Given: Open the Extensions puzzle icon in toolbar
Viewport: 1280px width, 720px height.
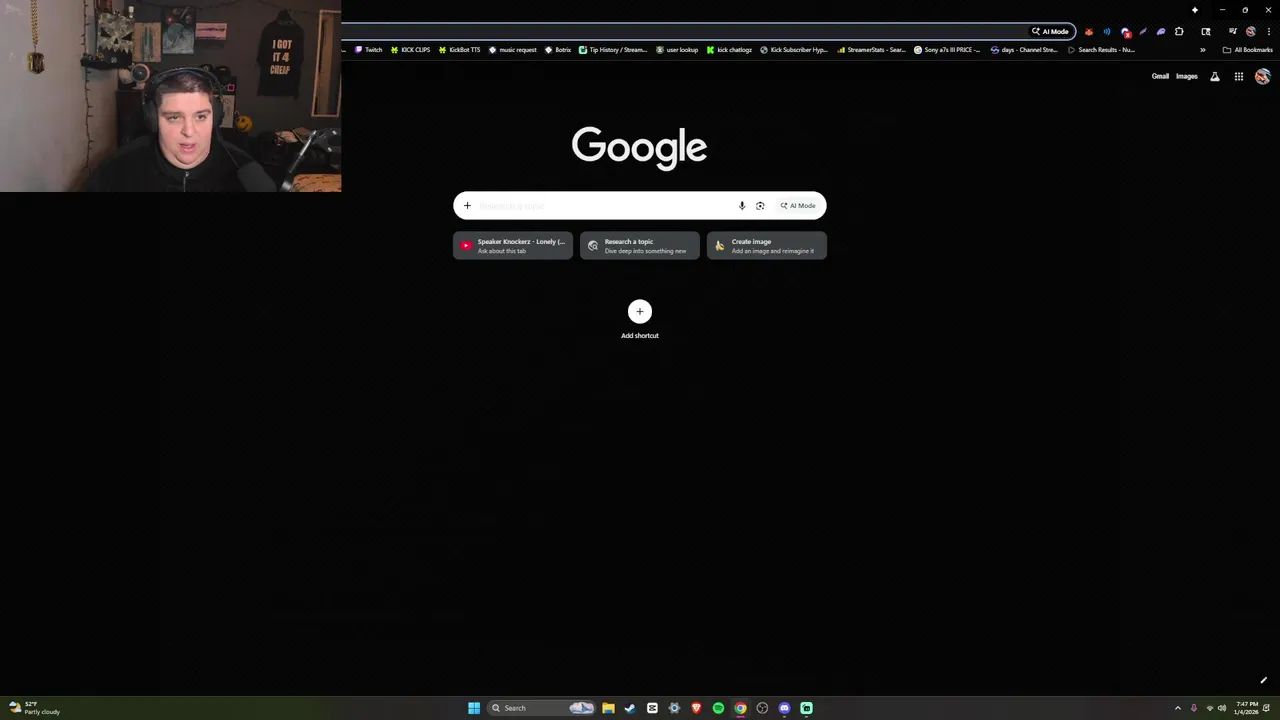Looking at the screenshot, I should coord(1179,32).
